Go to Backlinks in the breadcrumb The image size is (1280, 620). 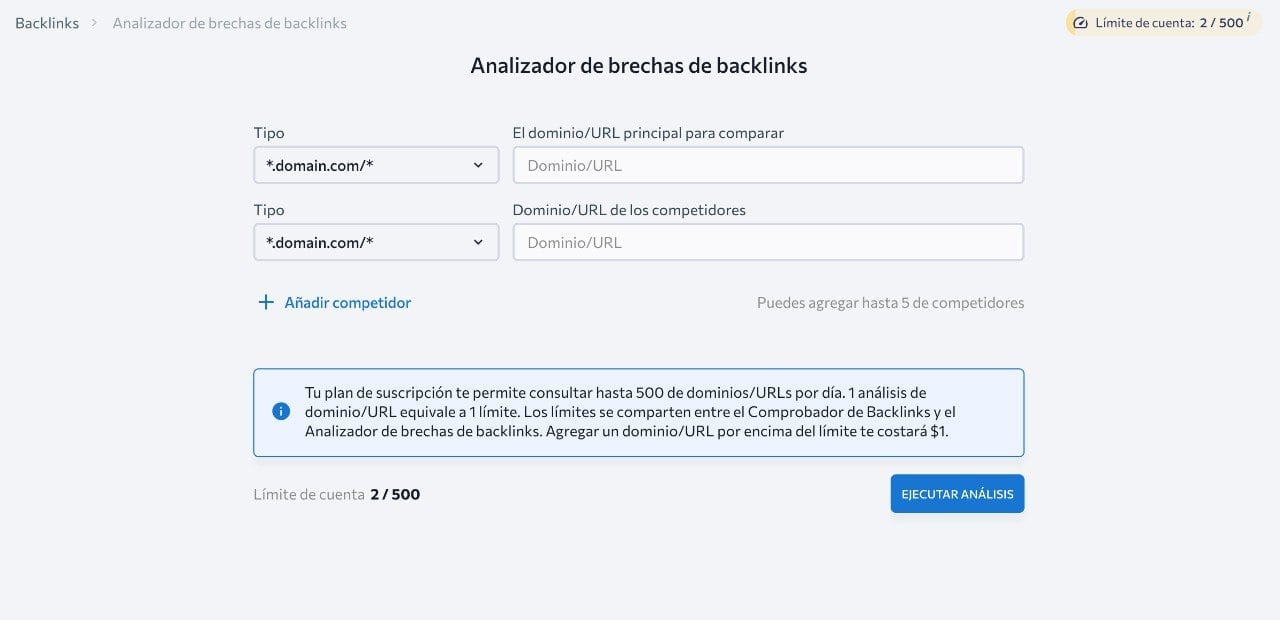47,23
